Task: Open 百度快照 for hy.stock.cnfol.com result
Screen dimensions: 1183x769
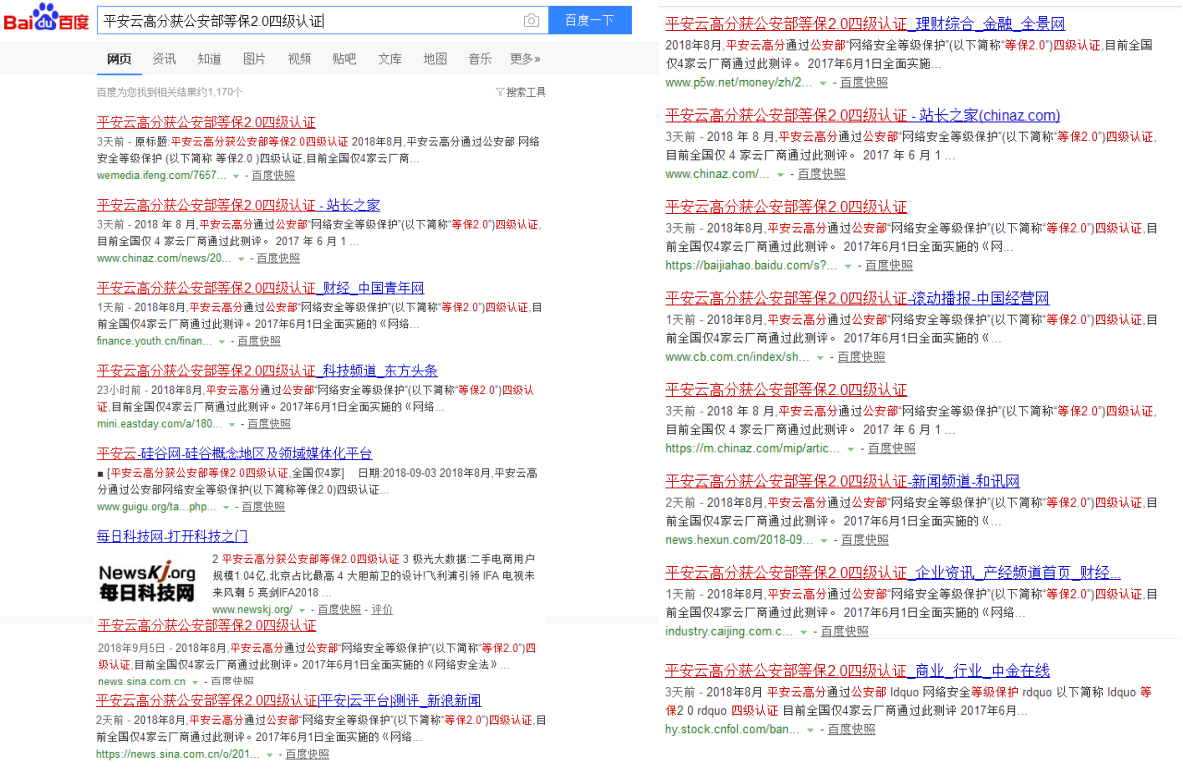Action: (x=851, y=730)
